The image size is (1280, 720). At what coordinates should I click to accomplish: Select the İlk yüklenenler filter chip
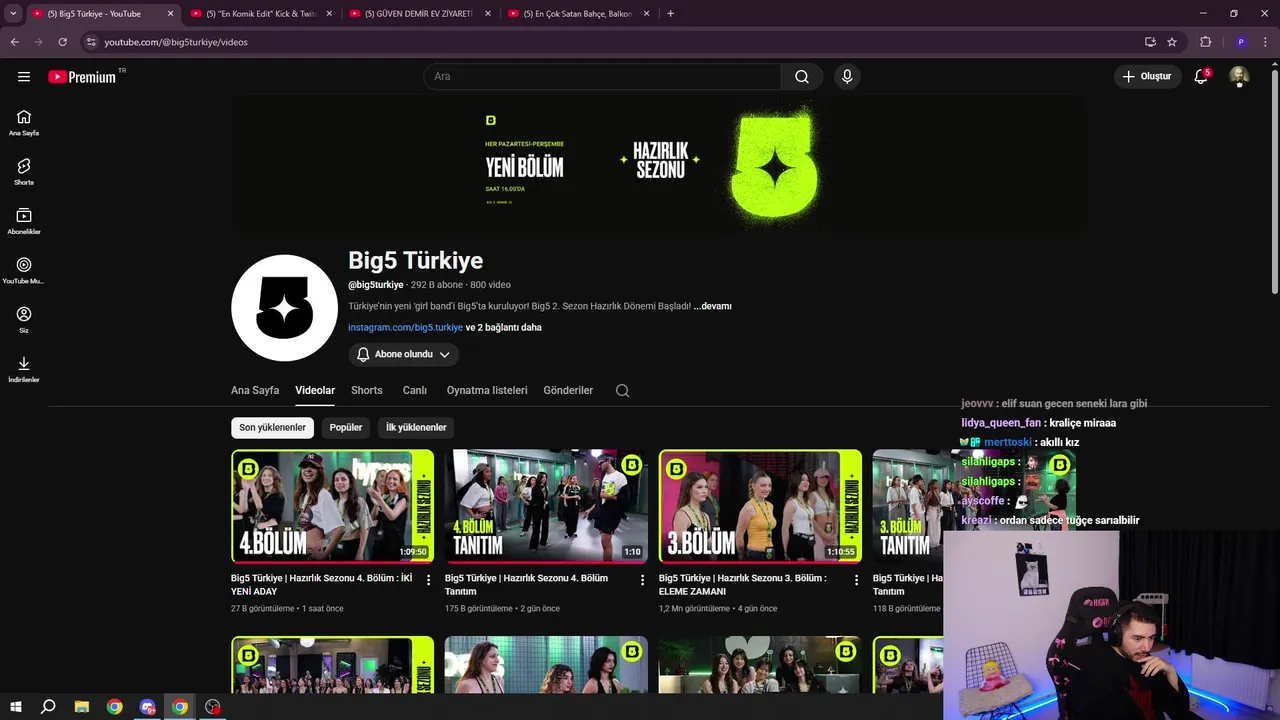pos(416,427)
